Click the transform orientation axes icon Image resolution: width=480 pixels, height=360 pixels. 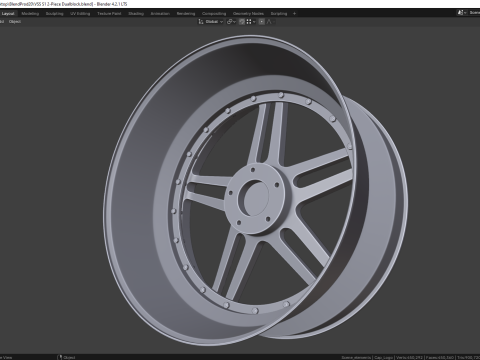pos(201,22)
